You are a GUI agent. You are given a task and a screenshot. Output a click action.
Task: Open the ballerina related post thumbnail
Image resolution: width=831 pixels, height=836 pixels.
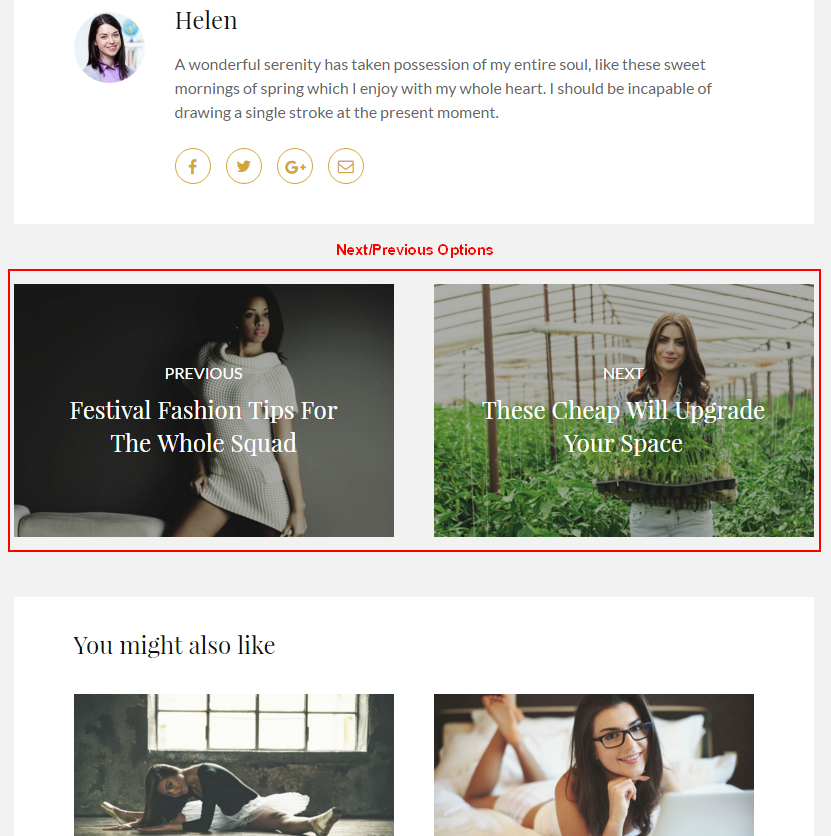234,765
